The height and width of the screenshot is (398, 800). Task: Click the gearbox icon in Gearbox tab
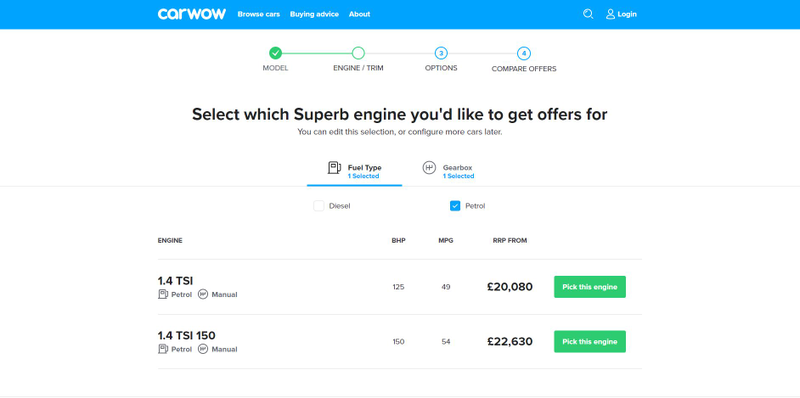pos(429,167)
